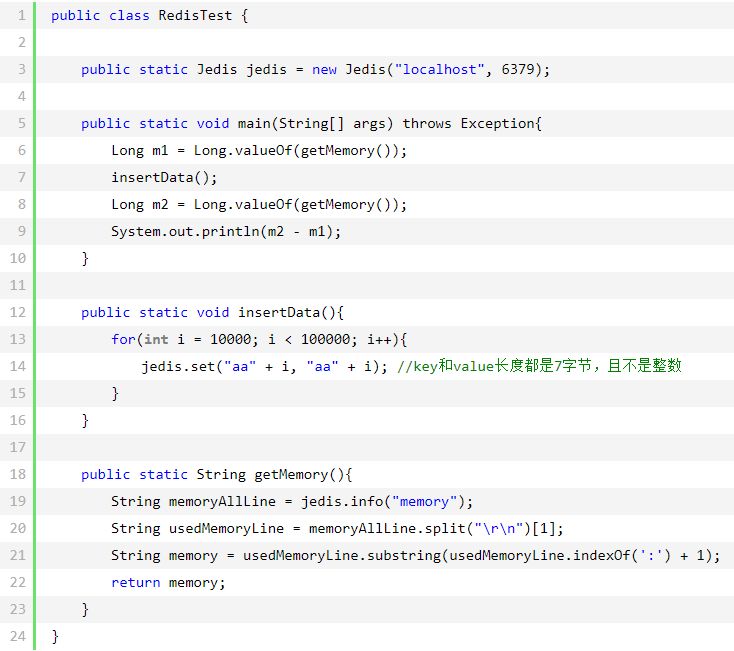Click the green Chinese comment
The width and height of the screenshot is (734, 651).
539,366
